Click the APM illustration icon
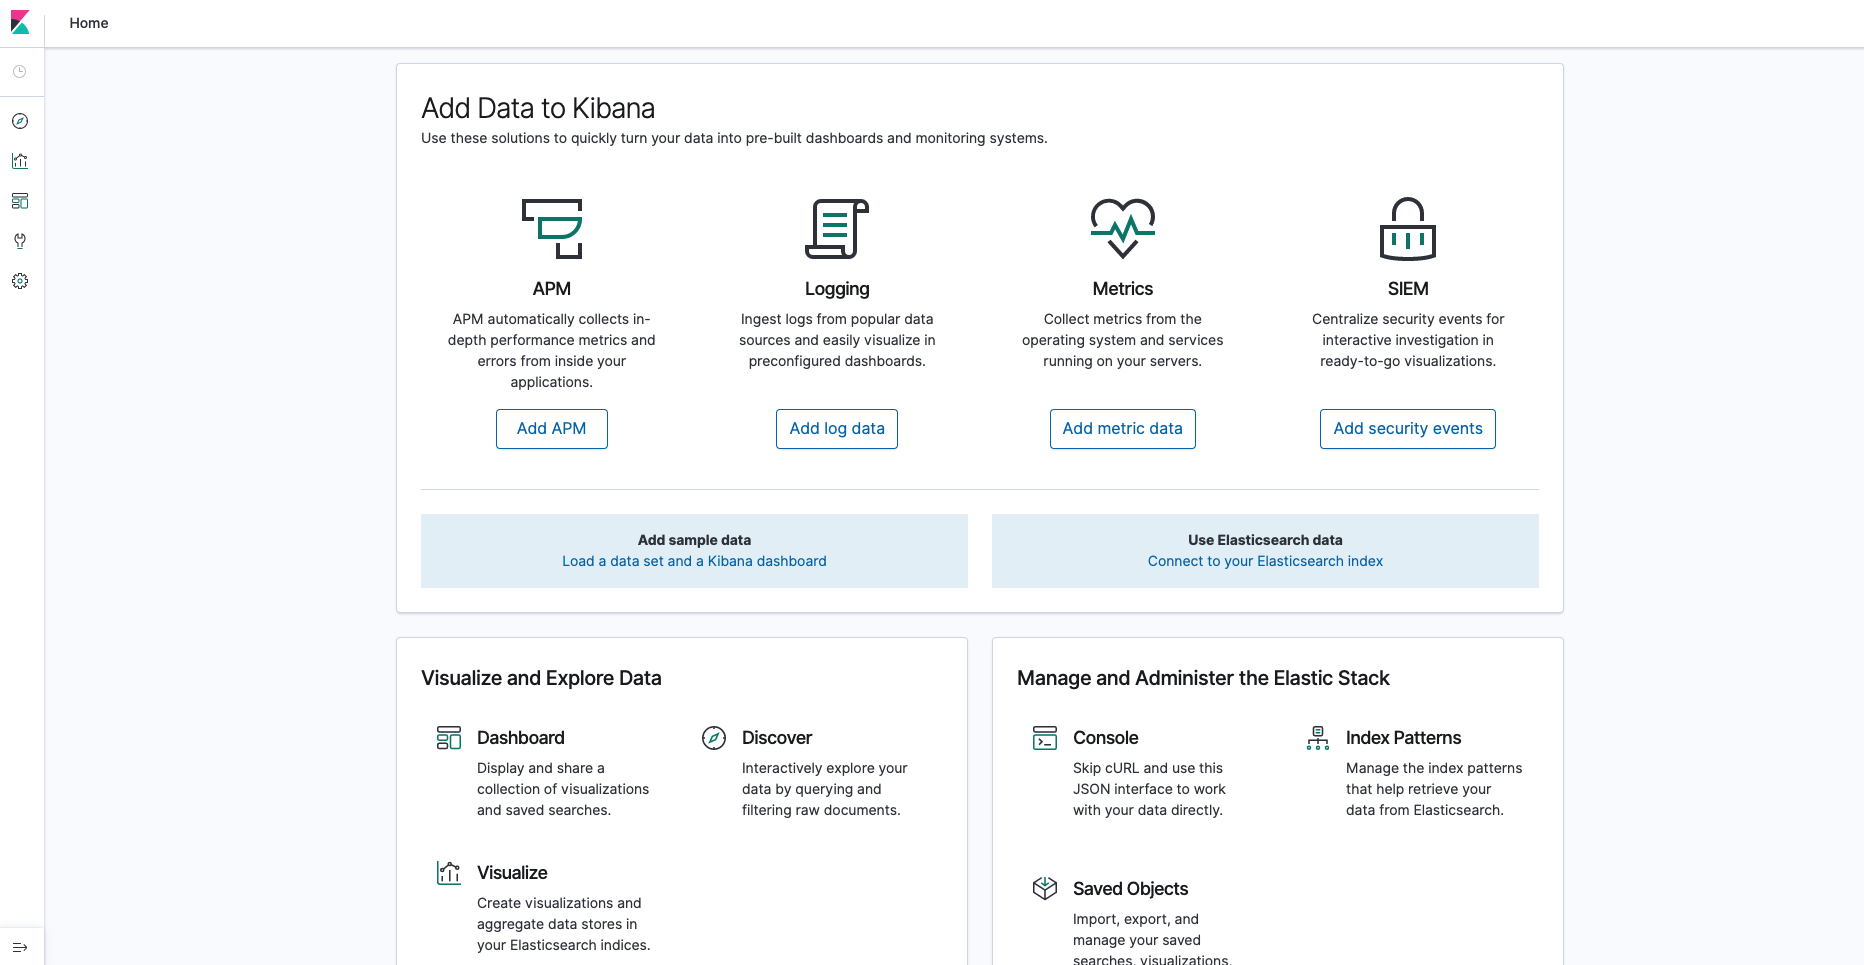Screen dimensions: 1864x965 point(552,229)
